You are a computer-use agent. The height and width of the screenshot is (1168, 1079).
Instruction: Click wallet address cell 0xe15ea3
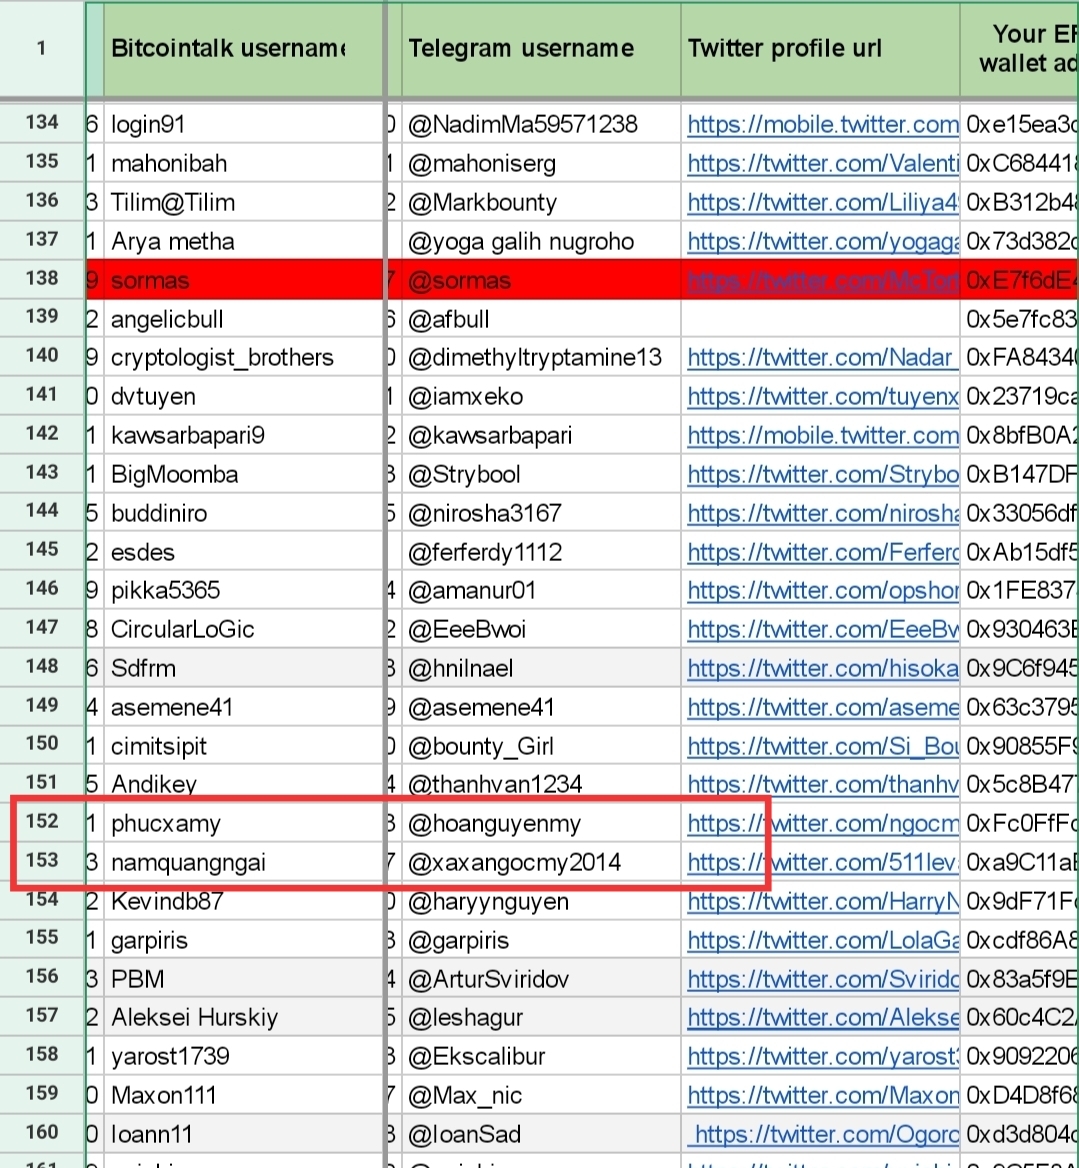click(x=1019, y=124)
